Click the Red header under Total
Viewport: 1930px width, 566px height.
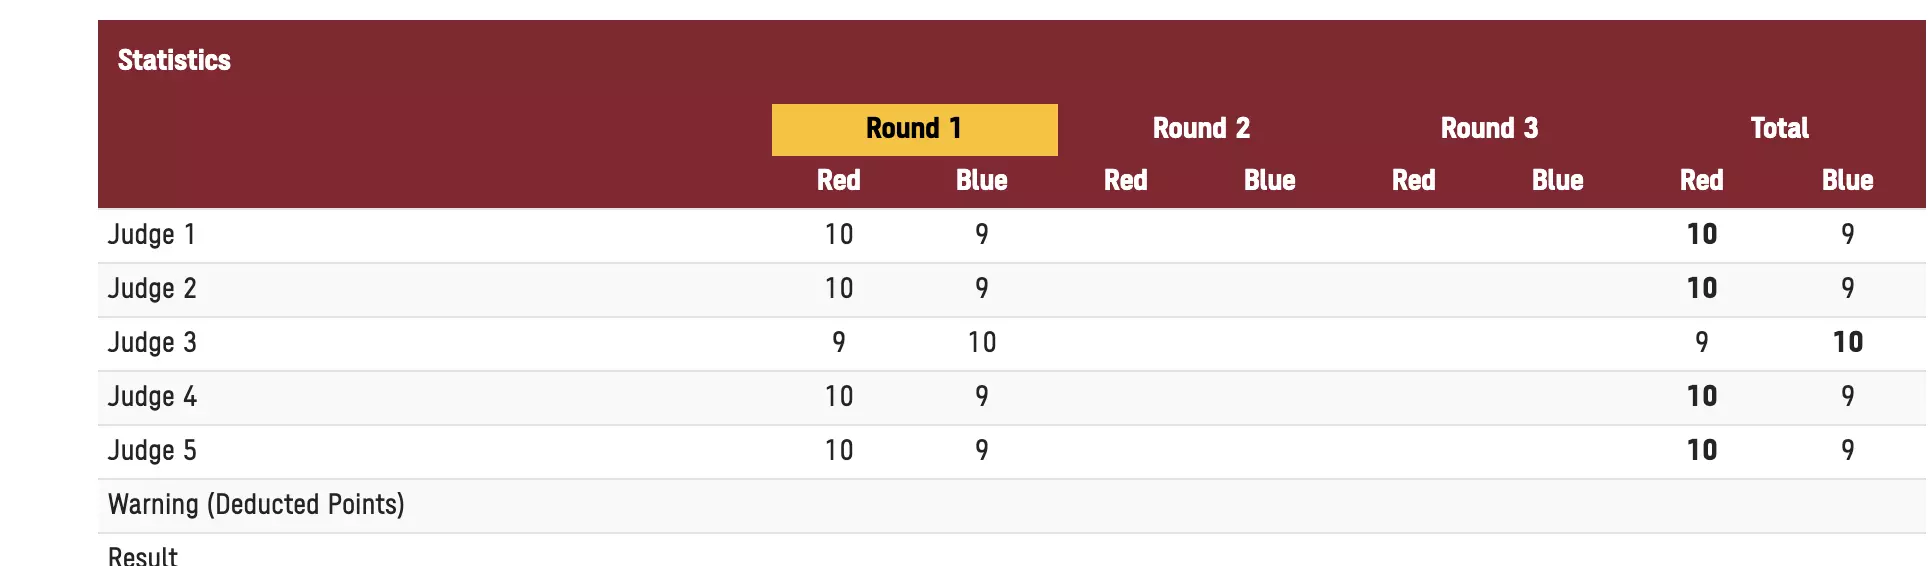click(1701, 181)
